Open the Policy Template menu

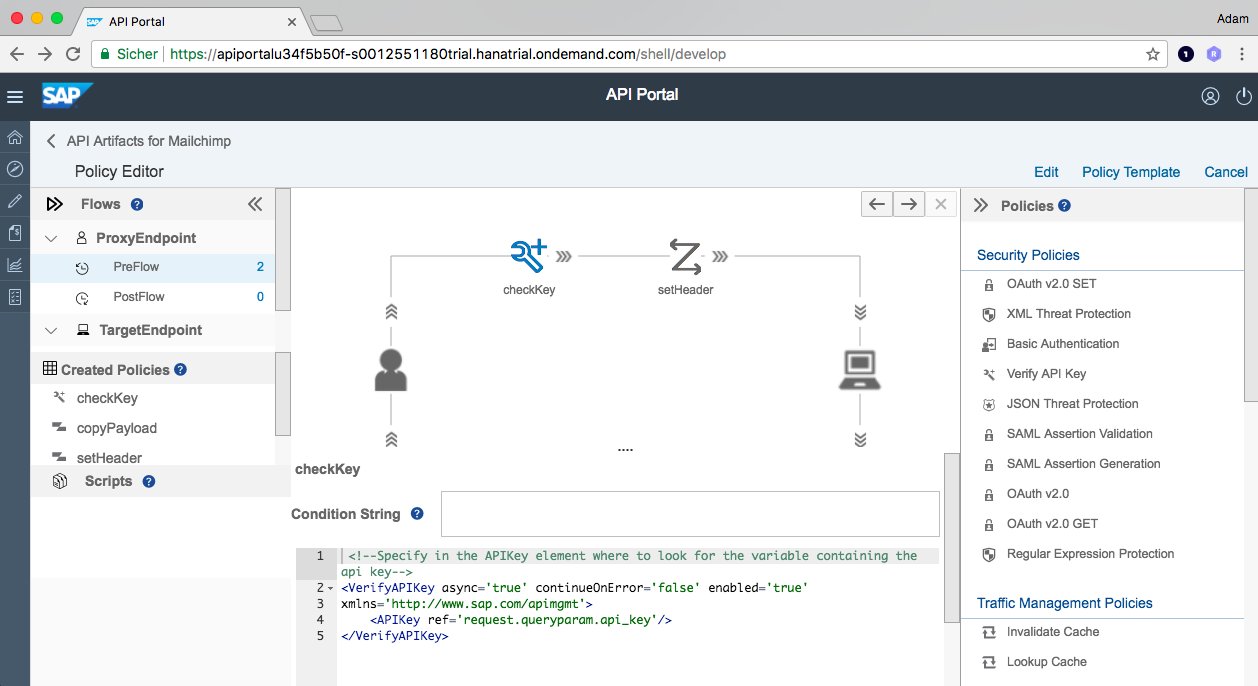tap(1131, 172)
